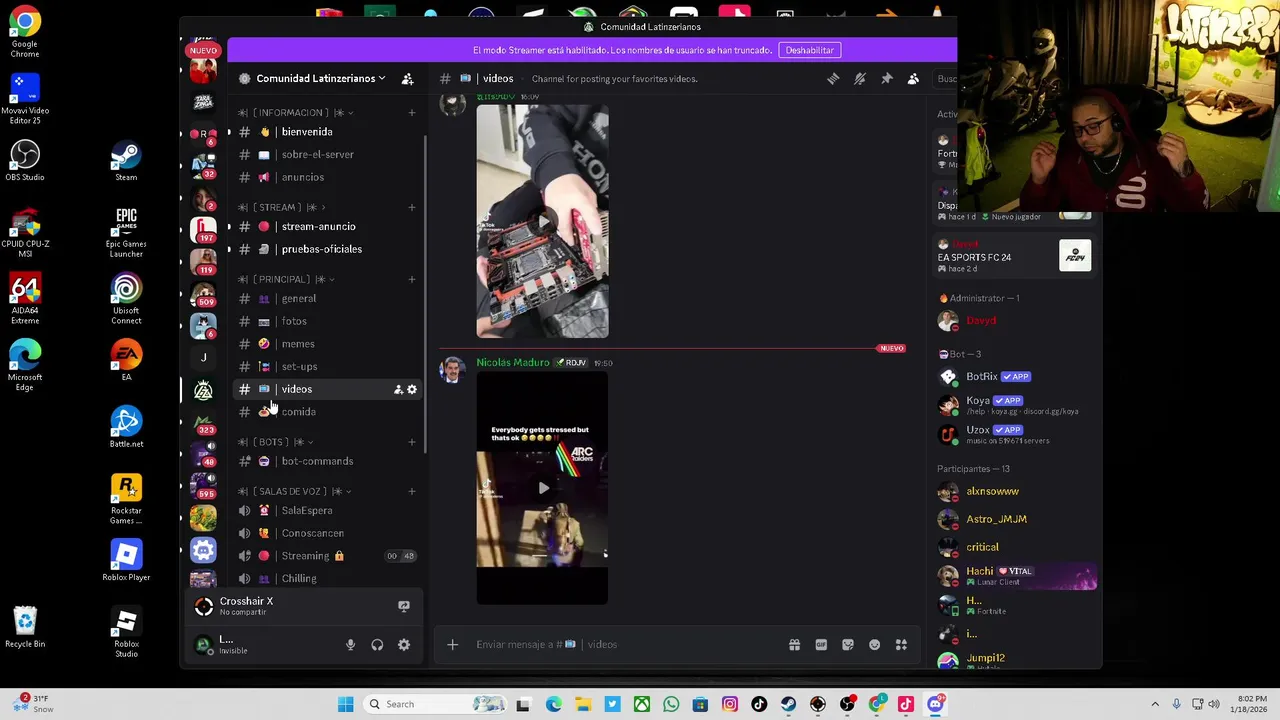This screenshot has width=1280, height=720.
Task: Open the sobre-el-server channel
Action: [x=327, y=155]
